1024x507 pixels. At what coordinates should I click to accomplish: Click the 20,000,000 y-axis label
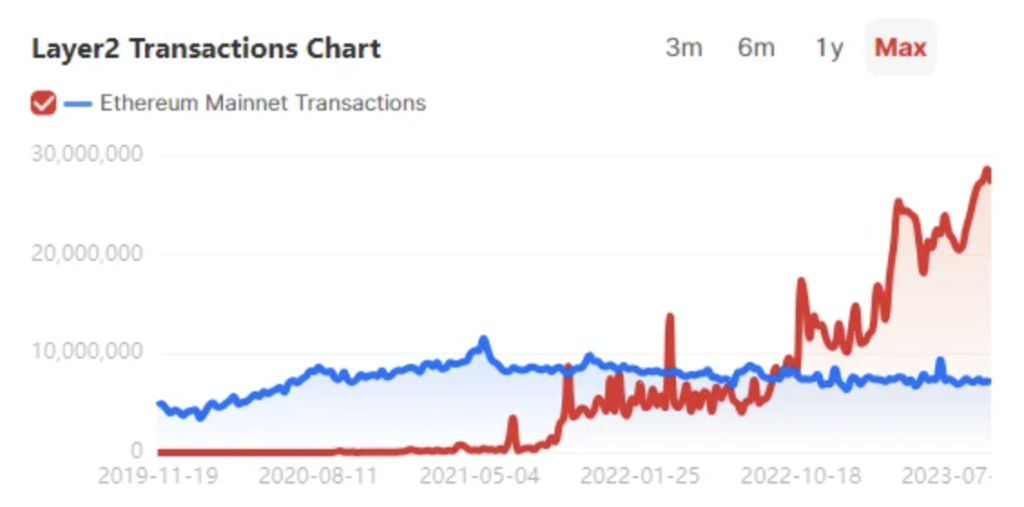(87, 253)
